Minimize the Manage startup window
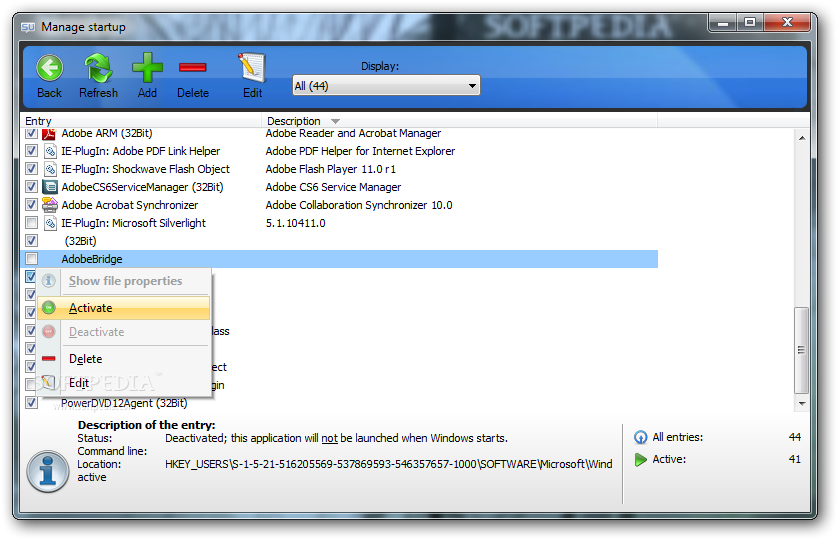 pos(723,22)
